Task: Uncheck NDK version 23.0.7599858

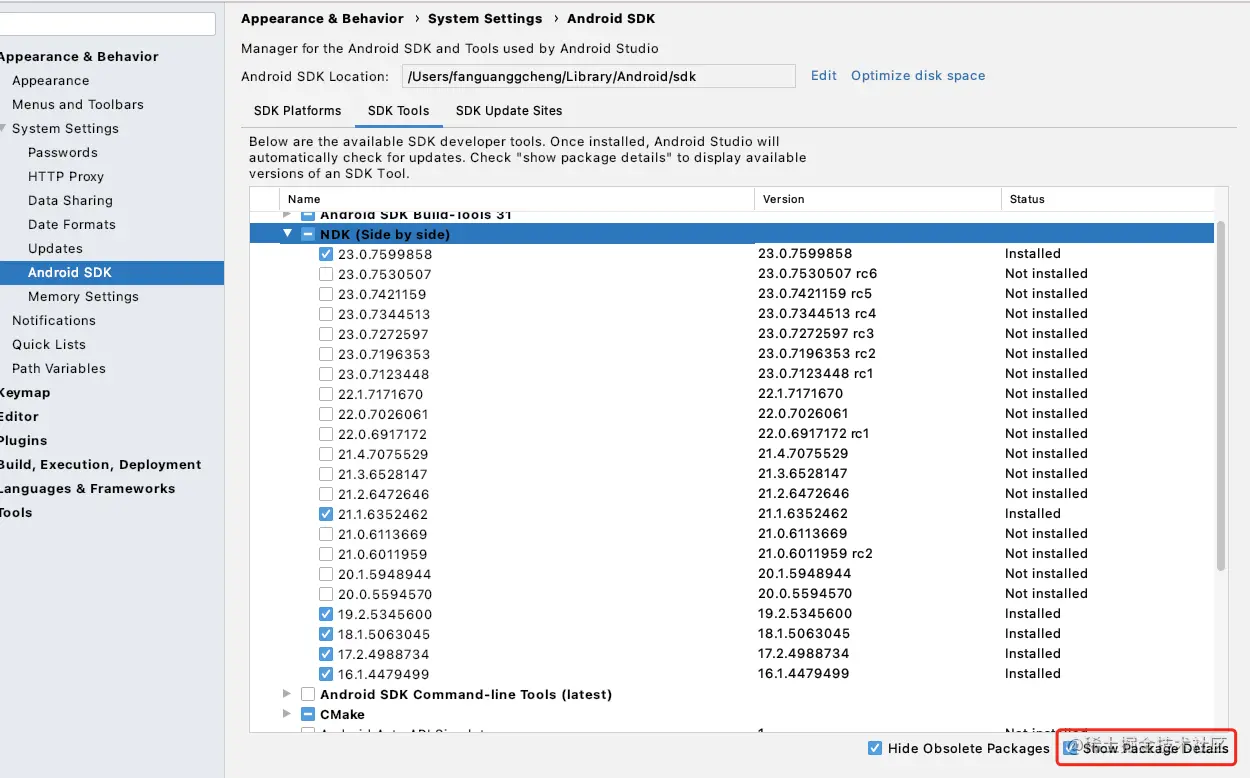Action: [326, 254]
